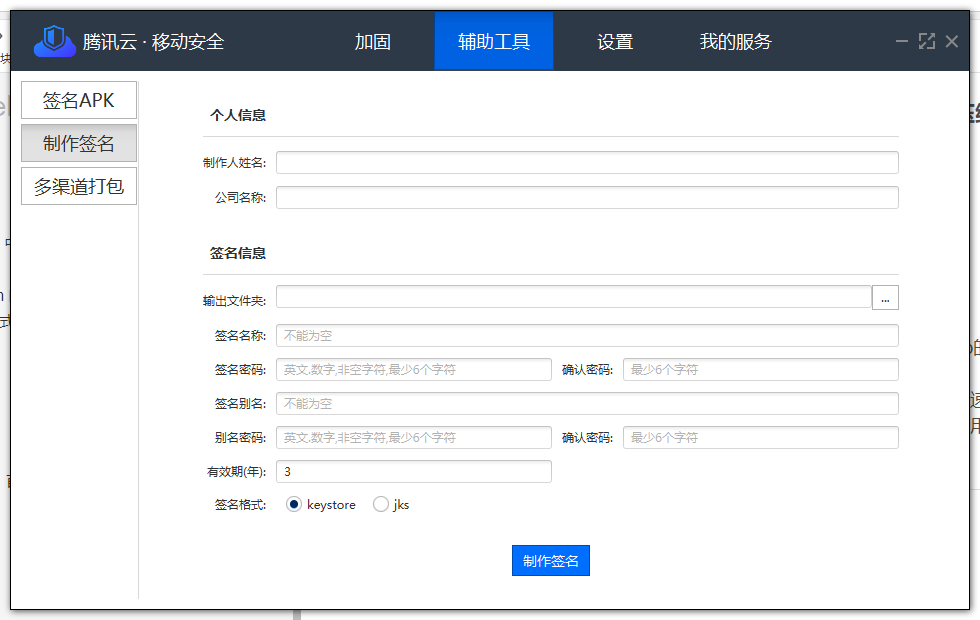980x620 pixels.
Task: Click the 有效期(年) field showing 3
Action: [414, 471]
